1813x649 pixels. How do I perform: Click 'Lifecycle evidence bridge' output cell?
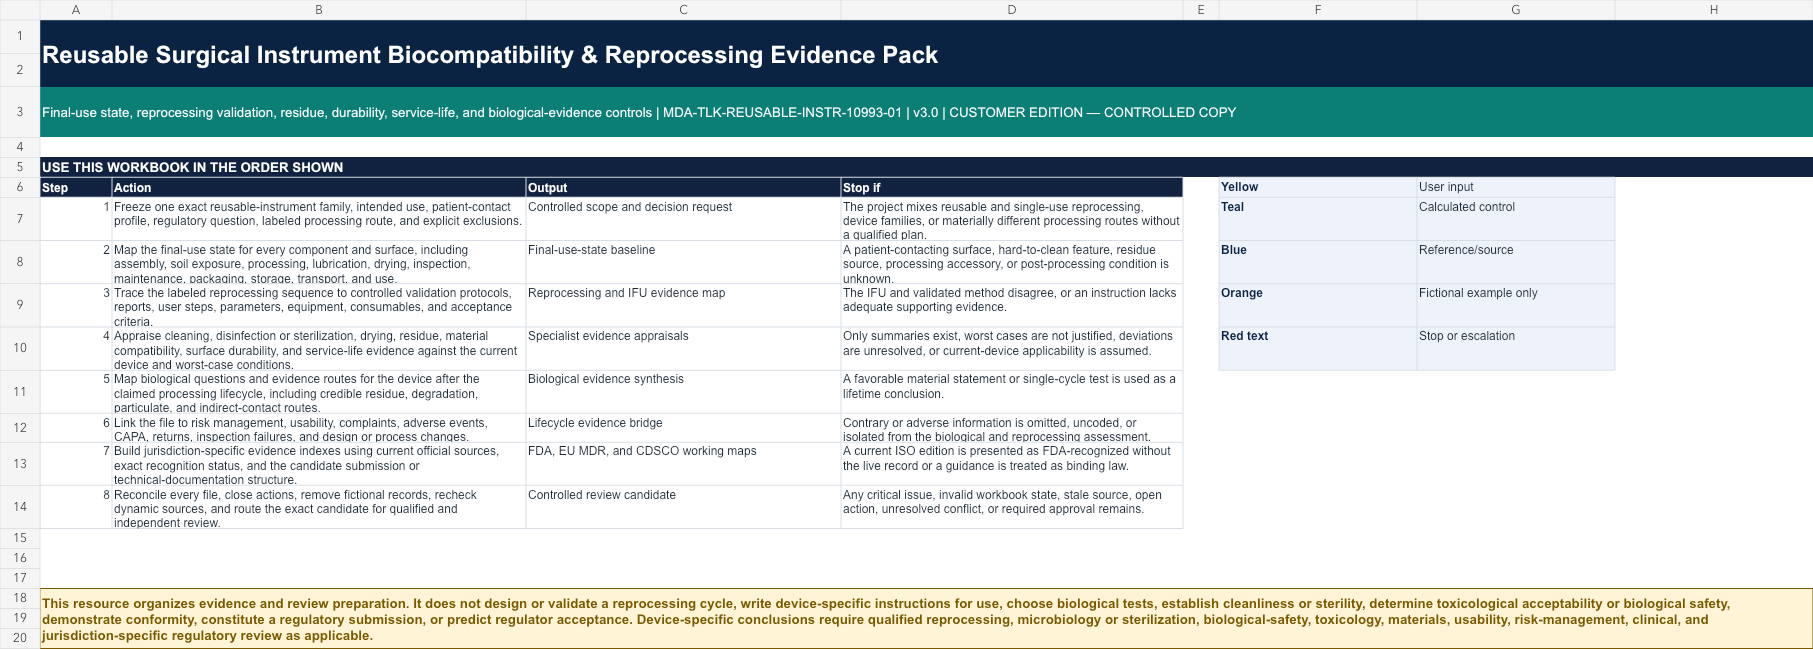point(683,428)
